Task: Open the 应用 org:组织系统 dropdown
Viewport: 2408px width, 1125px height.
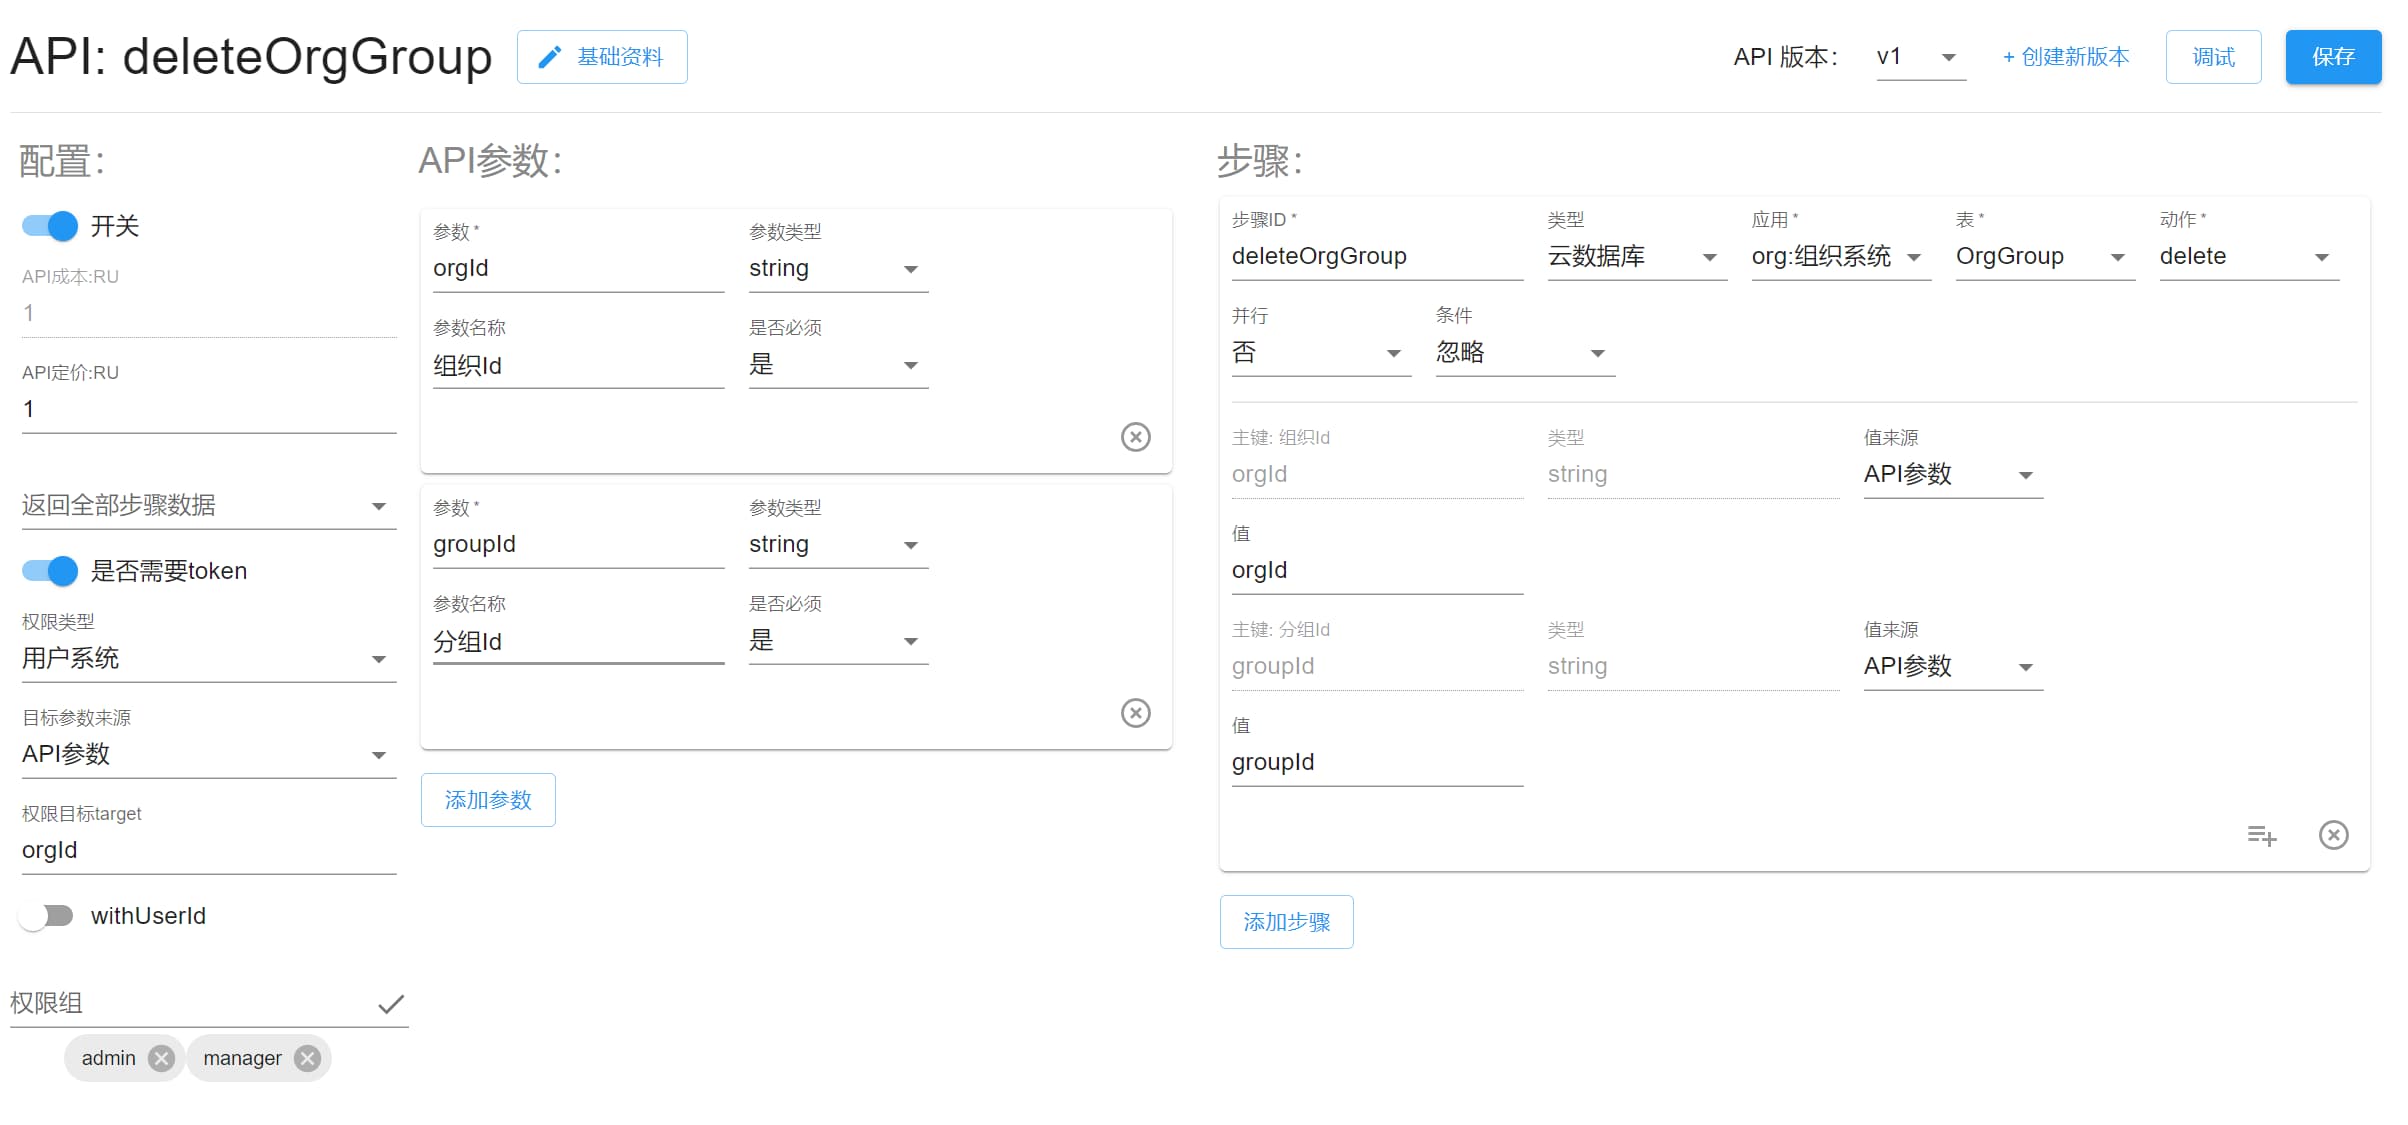Action: 1841,256
